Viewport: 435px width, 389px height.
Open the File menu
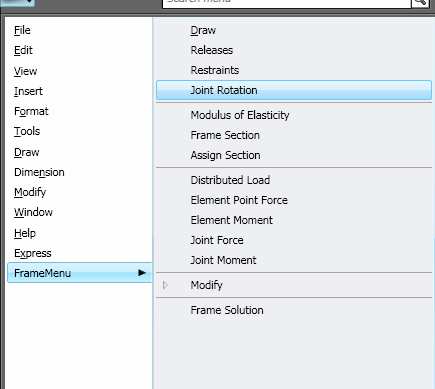point(22,30)
